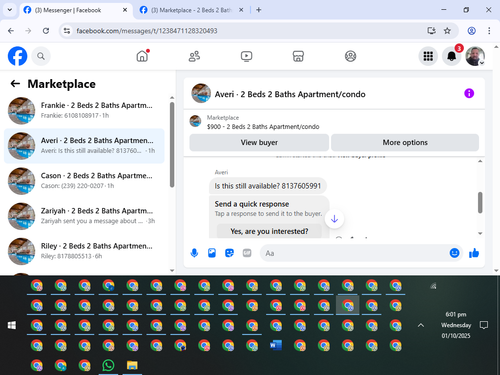Click the Averi chat header avatar
The width and height of the screenshot is (500, 375).
(201, 93)
